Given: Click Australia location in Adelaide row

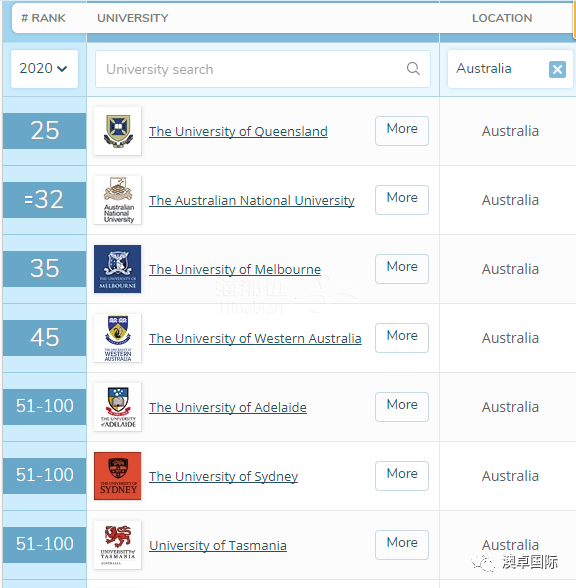Looking at the screenshot, I should [510, 407].
